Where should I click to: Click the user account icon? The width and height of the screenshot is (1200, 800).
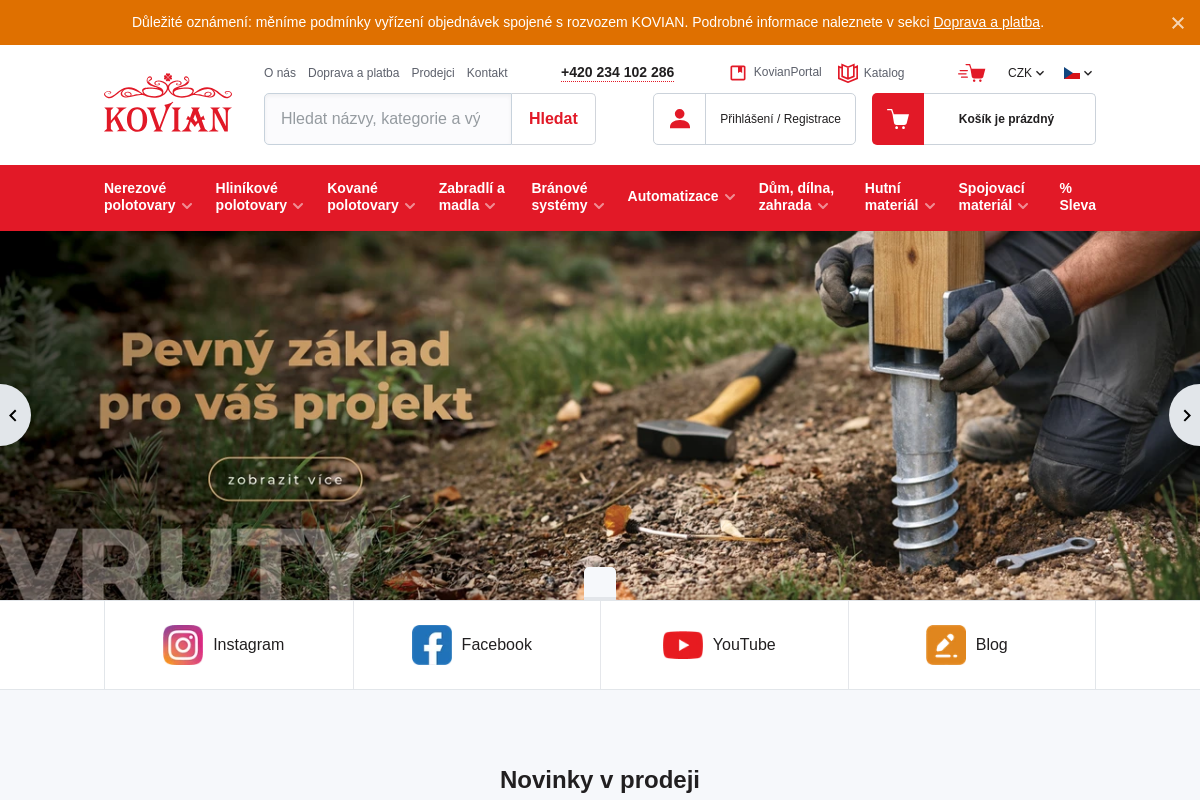point(680,119)
